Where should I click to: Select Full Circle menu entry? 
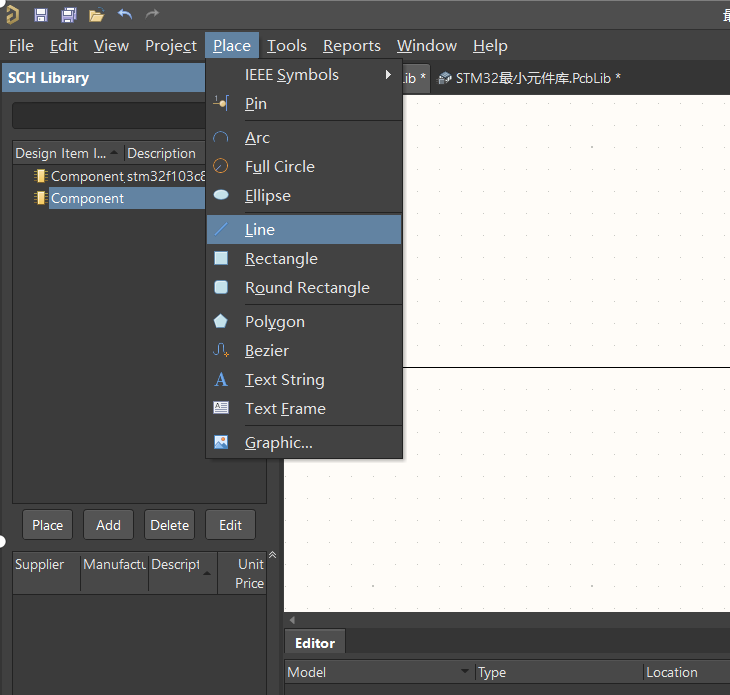click(304, 166)
